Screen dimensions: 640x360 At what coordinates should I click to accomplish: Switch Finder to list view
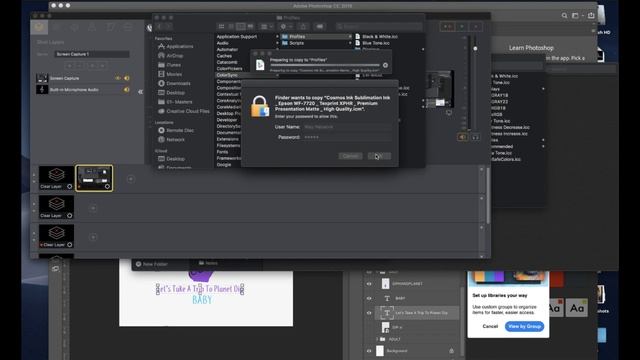(231, 27)
